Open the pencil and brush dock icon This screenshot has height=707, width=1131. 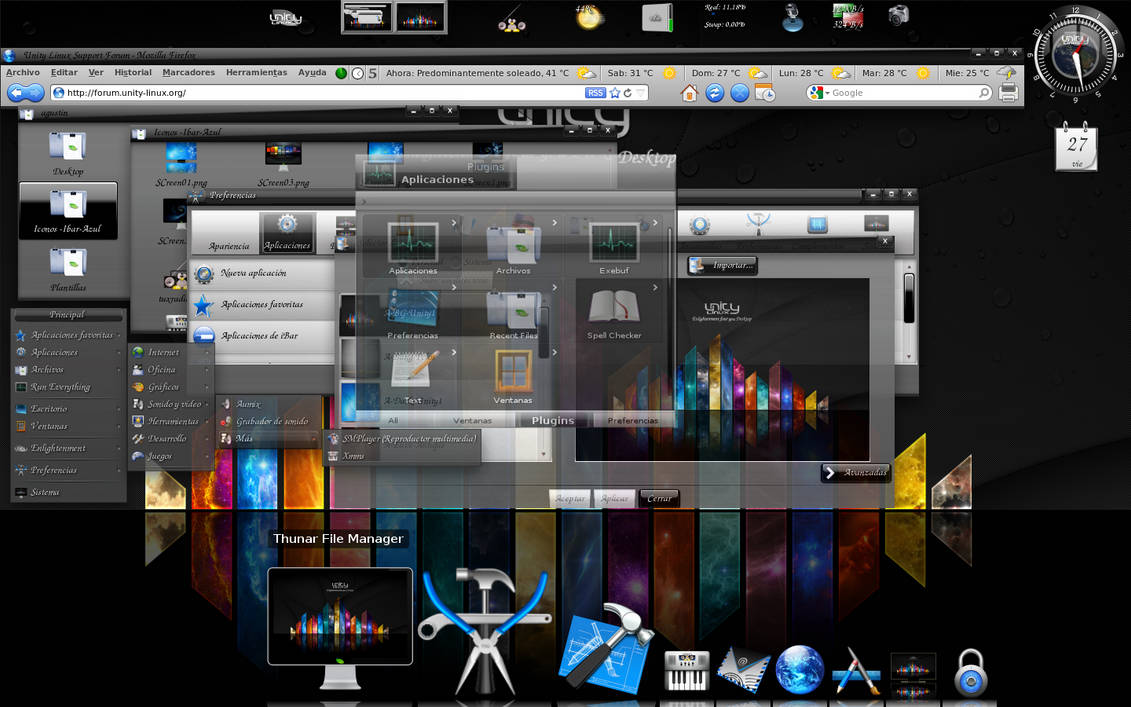coord(856,672)
